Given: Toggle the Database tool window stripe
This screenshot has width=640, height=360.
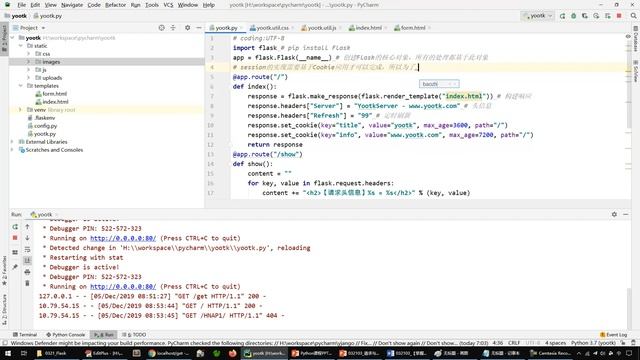Looking at the screenshot, I should pos(636,39).
